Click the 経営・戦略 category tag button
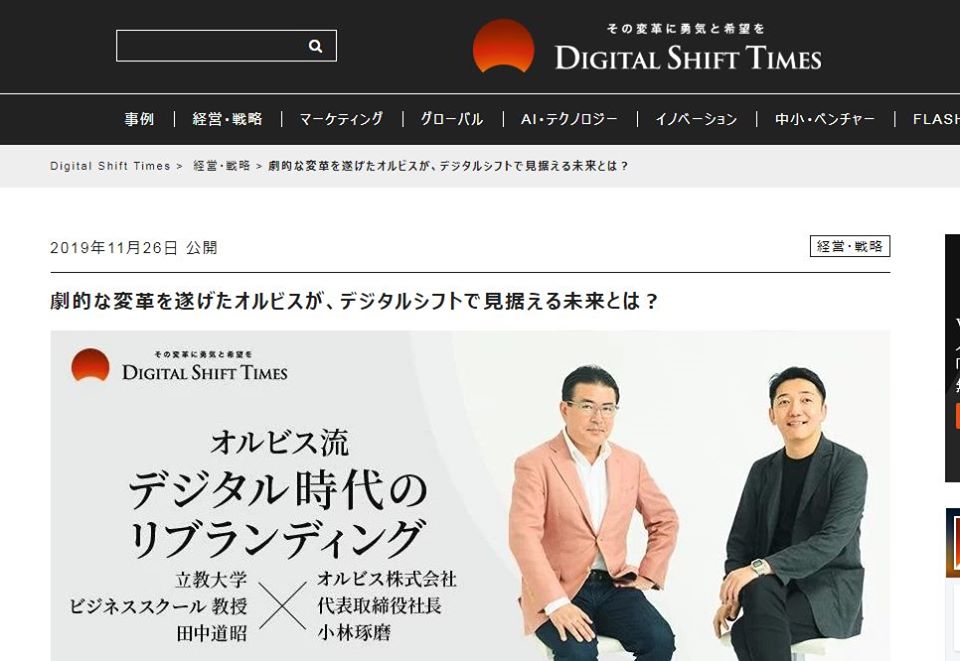The height and width of the screenshot is (661, 960). click(850, 246)
